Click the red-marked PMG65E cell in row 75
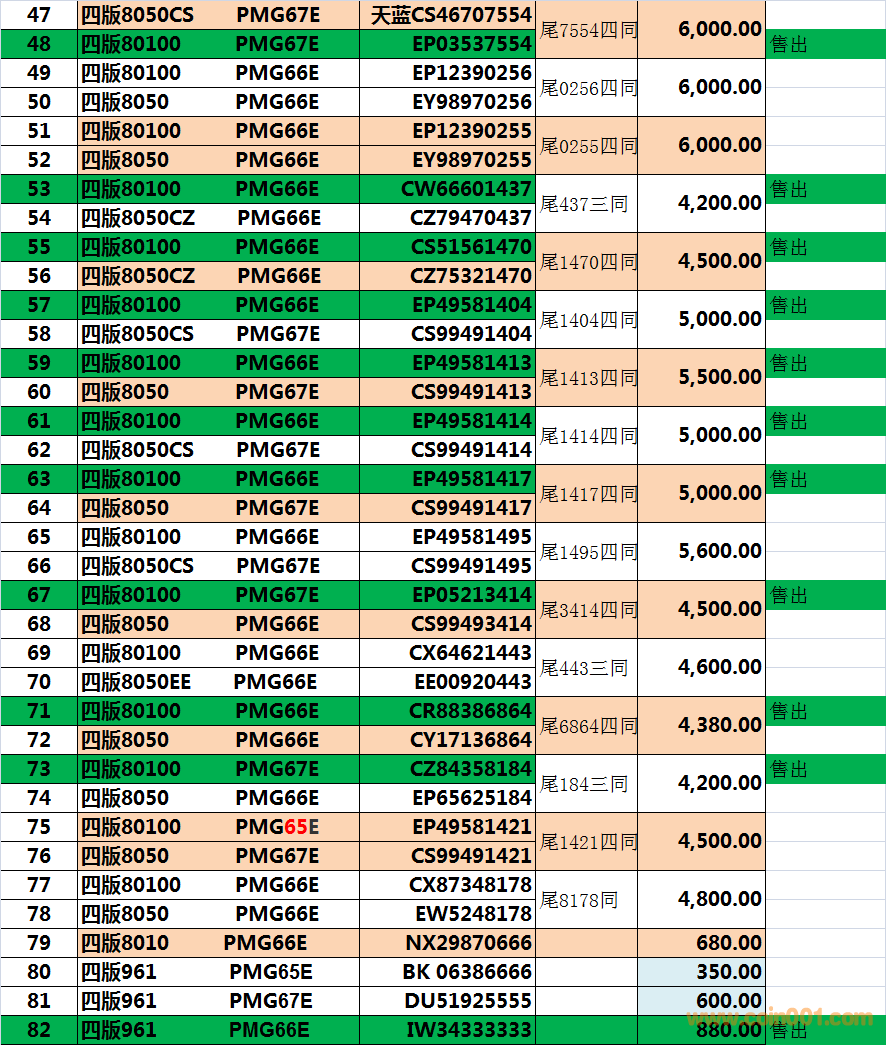This screenshot has height=1045, width=886. [x=277, y=827]
